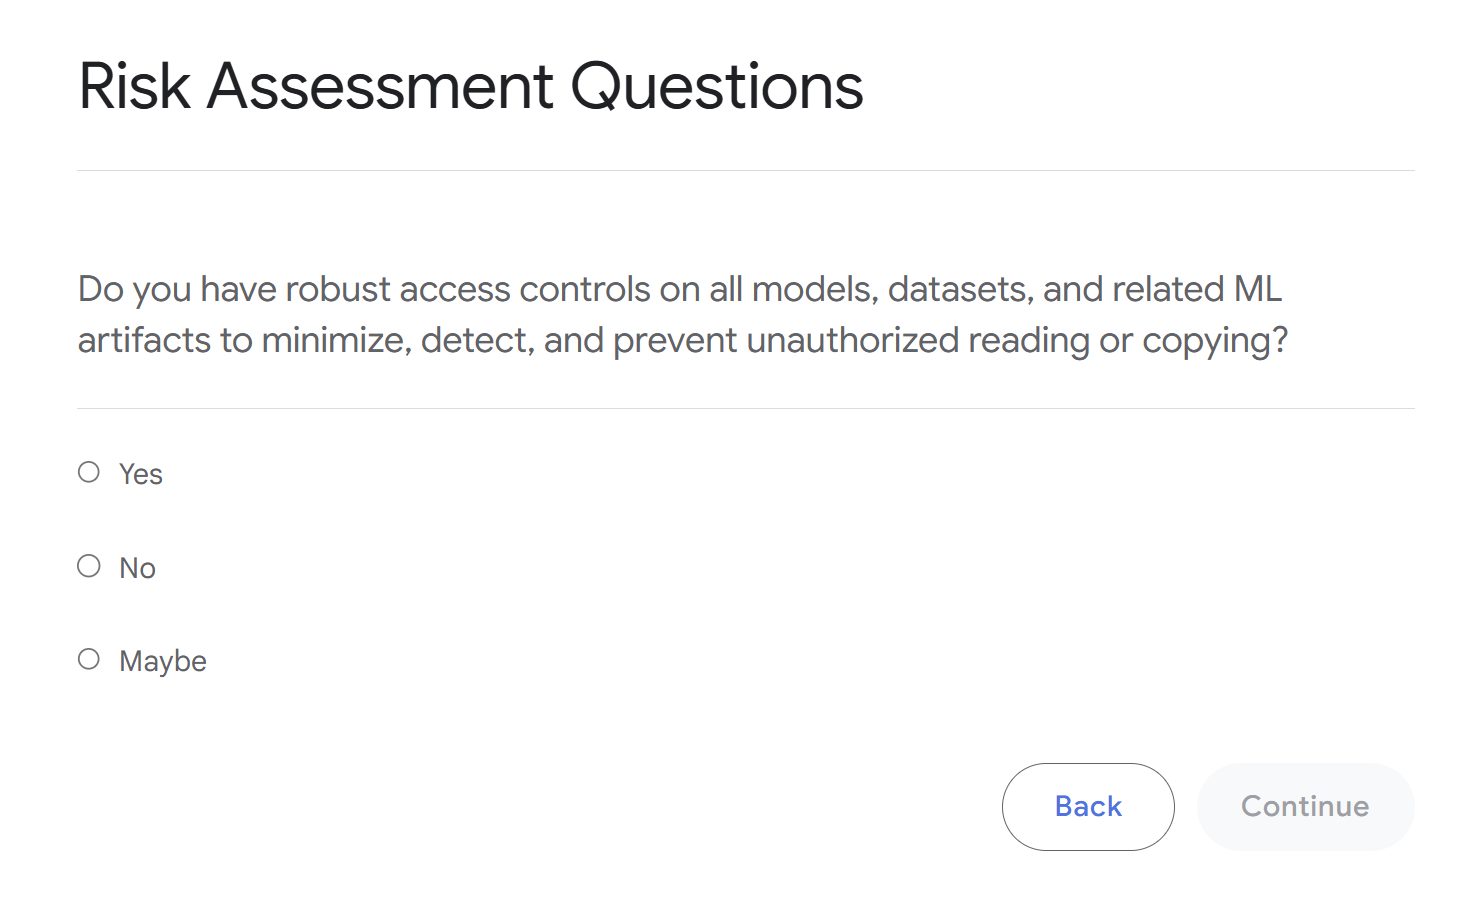Screen dimensions: 1462x908
Task: Click the question's first line about access controls
Action: [x=680, y=289]
